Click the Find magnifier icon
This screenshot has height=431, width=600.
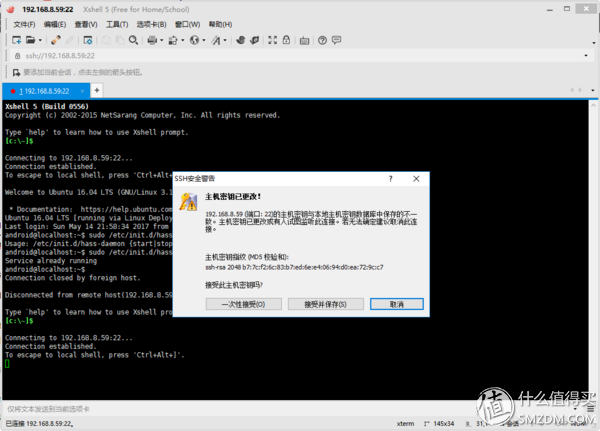tap(133, 40)
